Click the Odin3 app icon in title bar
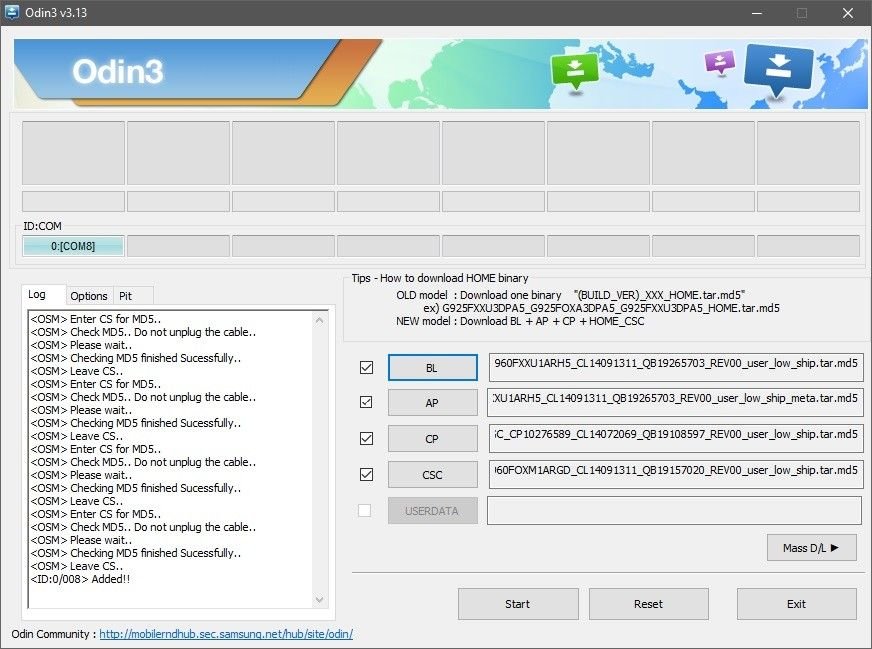This screenshot has width=872, height=649. tap(11, 12)
